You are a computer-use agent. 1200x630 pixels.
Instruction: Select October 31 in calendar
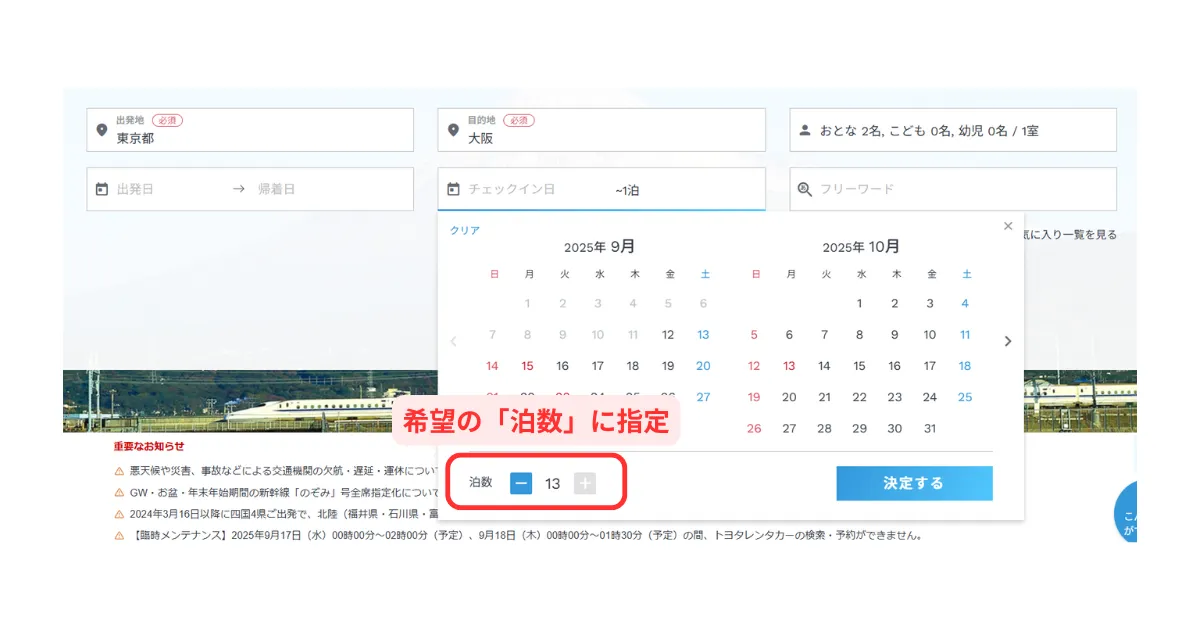pos(930,428)
